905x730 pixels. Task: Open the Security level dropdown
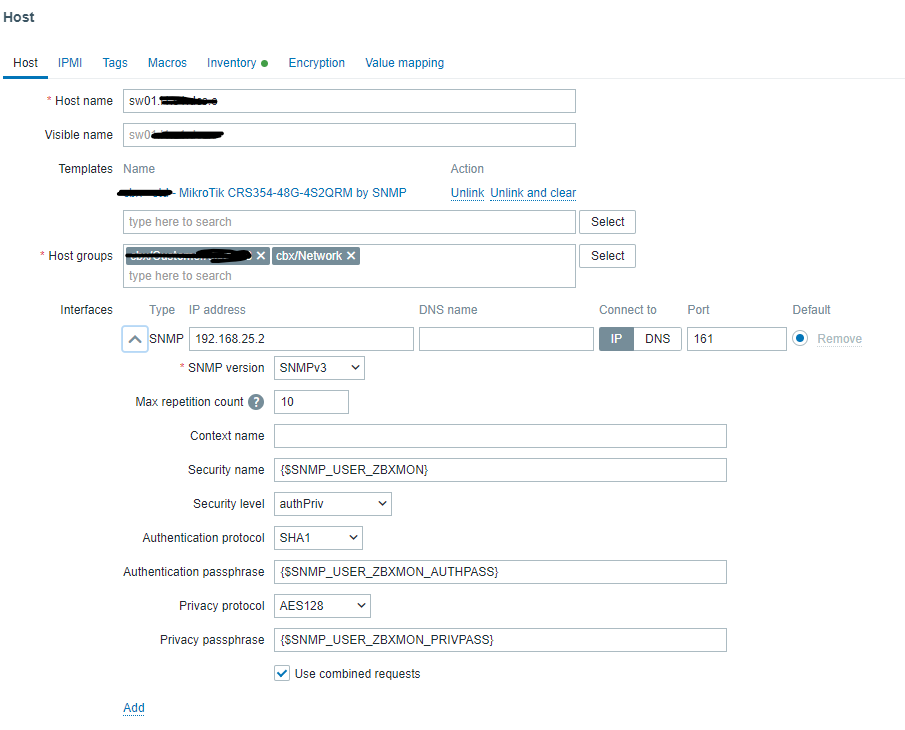tap(332, 504)
